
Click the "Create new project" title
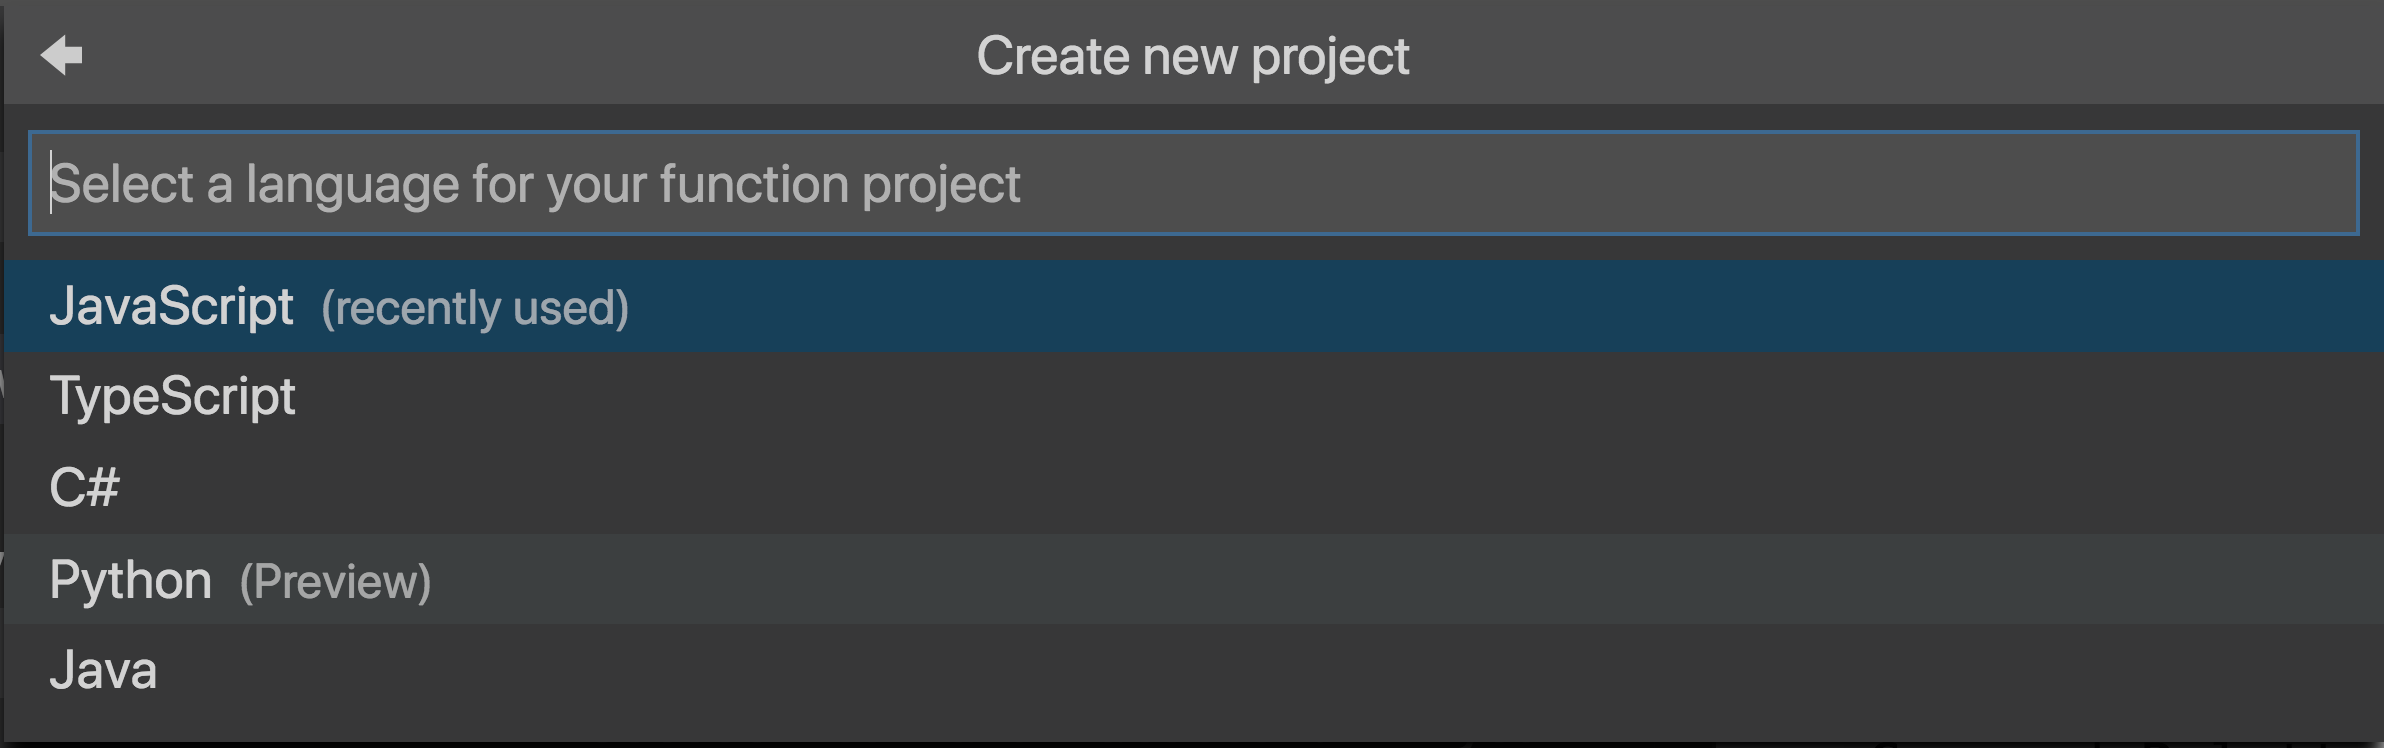1192,56
